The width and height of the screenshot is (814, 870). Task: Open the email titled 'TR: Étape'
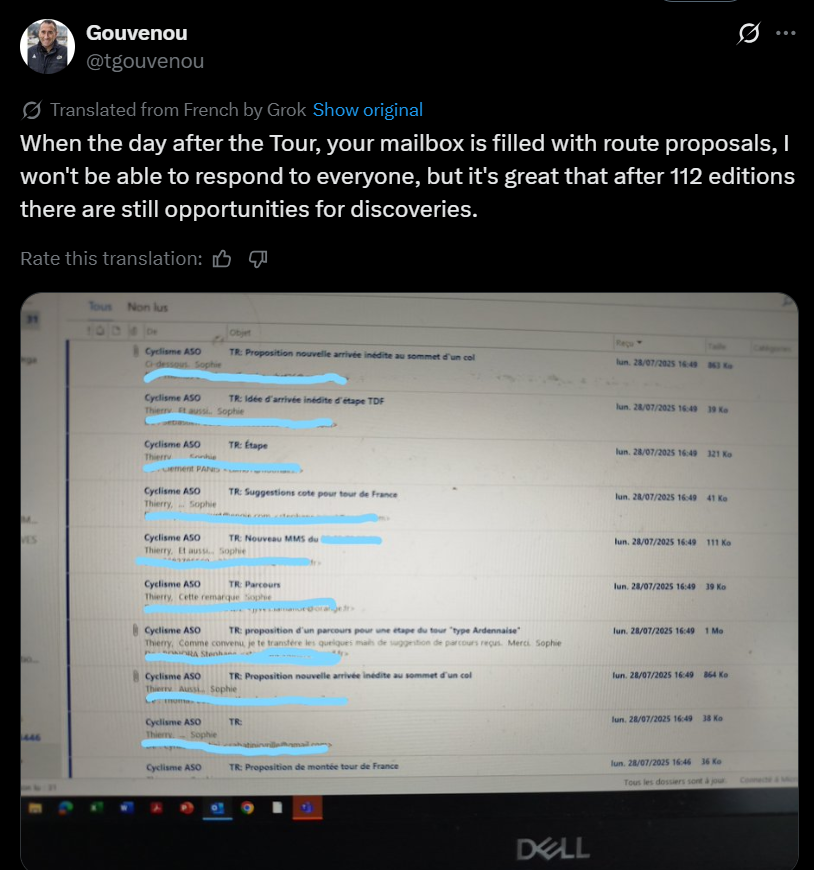[249, 444]
